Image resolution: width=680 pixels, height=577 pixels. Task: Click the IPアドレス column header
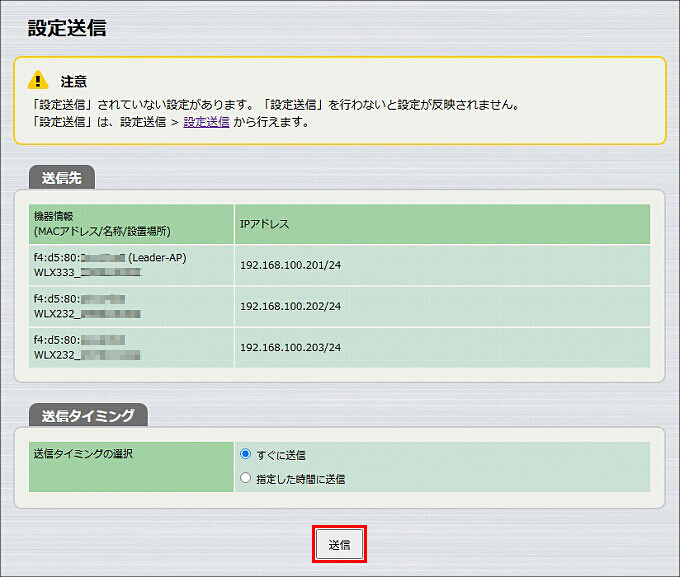click(442, 224)
